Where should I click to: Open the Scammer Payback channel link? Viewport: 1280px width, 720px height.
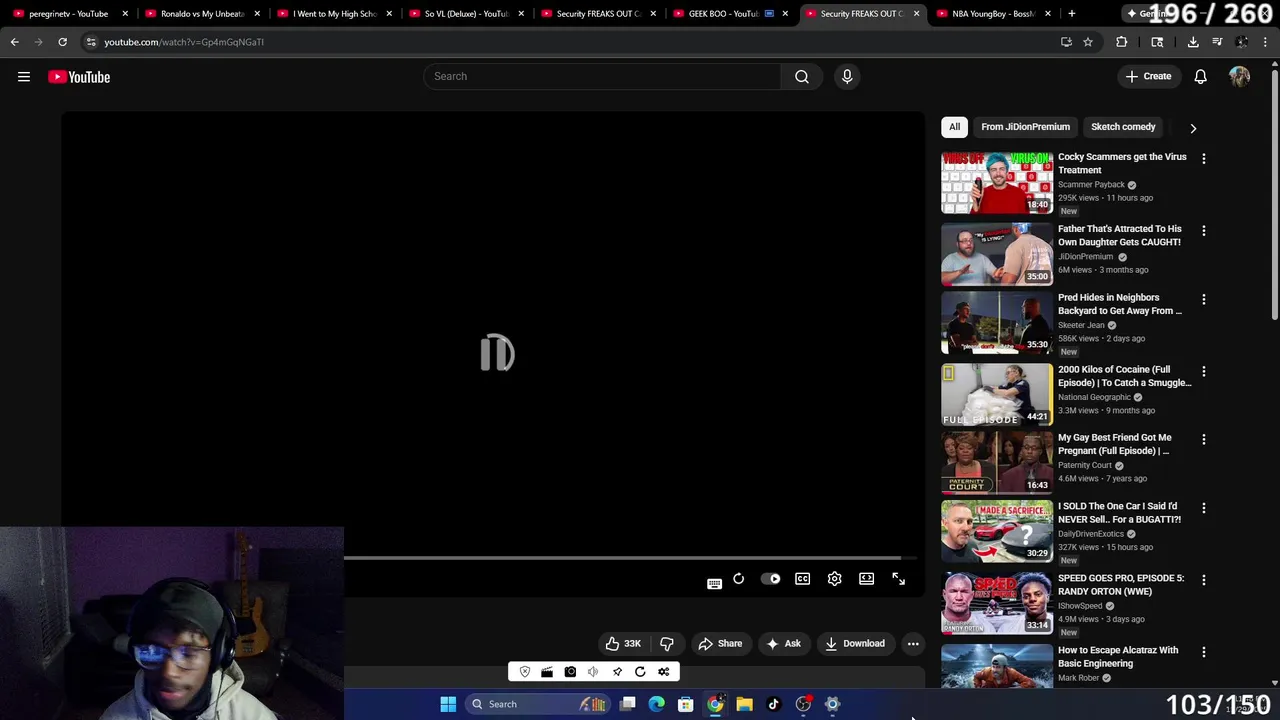[1091, 185]
